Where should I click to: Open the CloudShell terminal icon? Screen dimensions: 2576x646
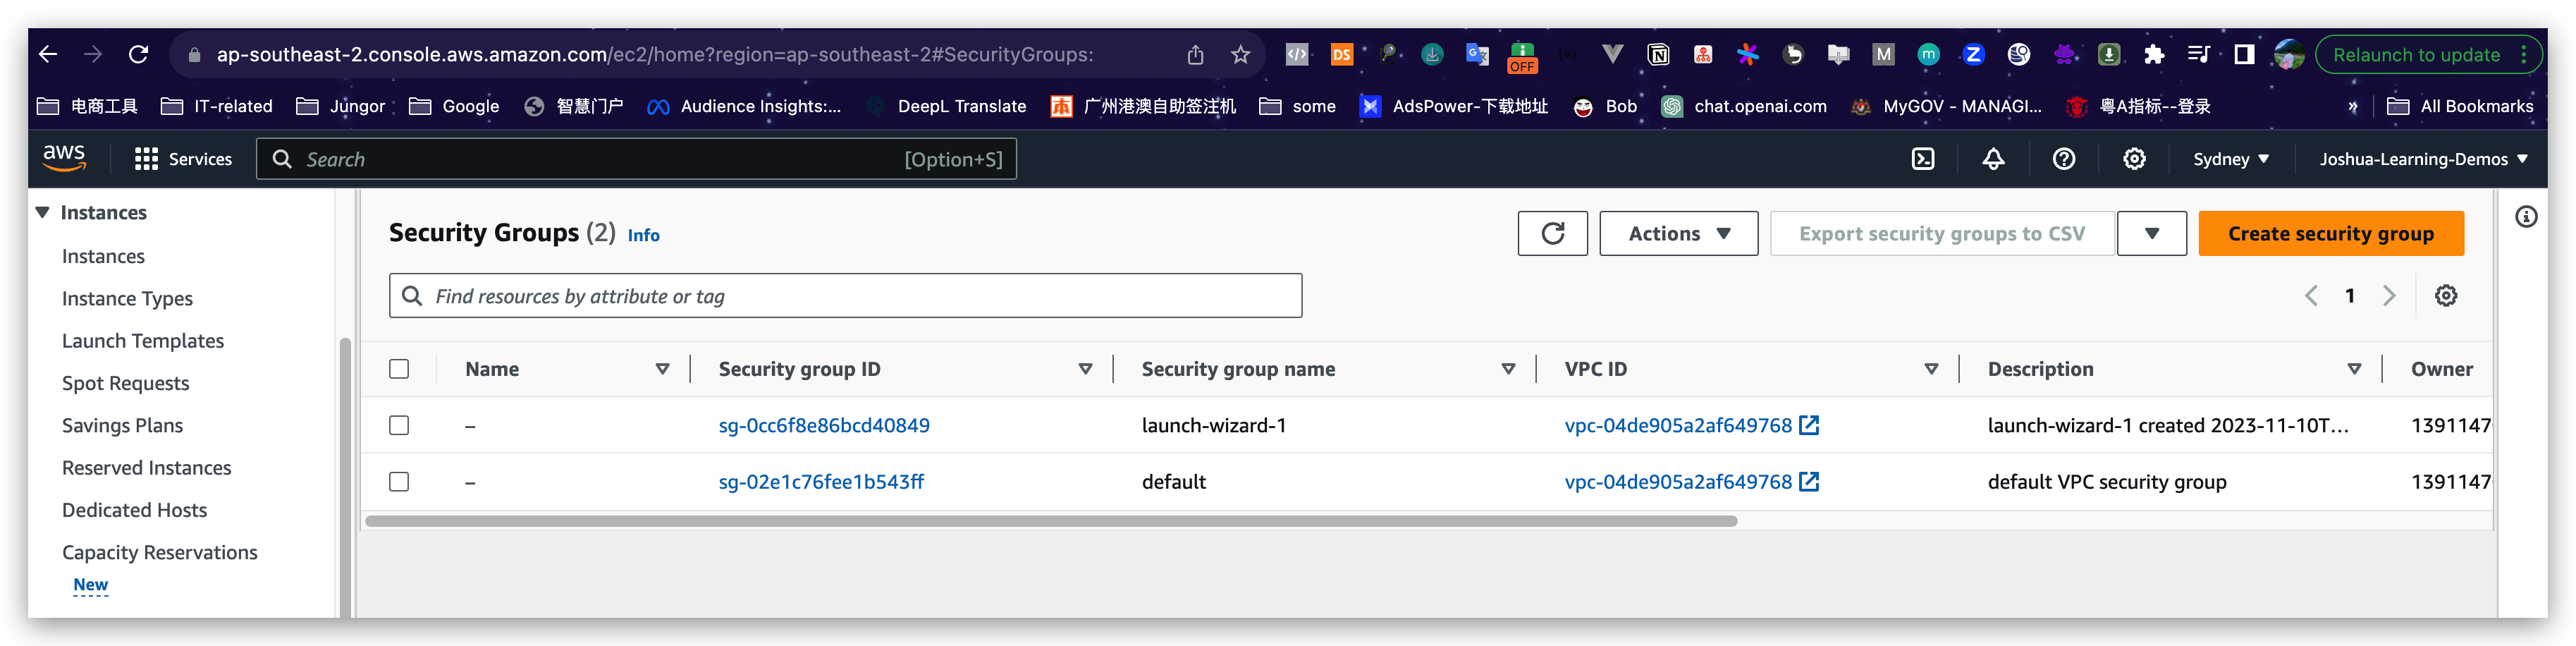[x=1923, y=158]
